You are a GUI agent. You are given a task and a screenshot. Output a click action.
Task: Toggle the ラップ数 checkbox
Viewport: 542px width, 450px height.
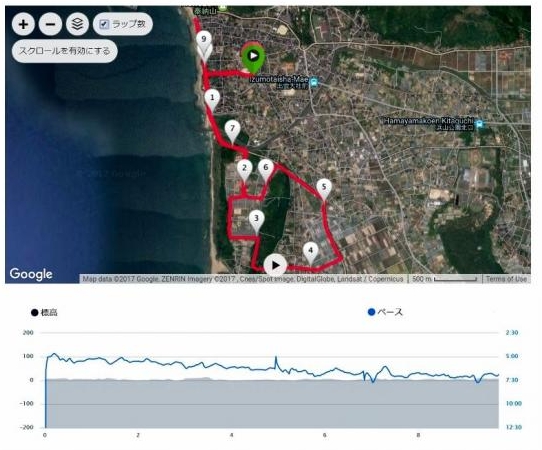click(104, 24)
